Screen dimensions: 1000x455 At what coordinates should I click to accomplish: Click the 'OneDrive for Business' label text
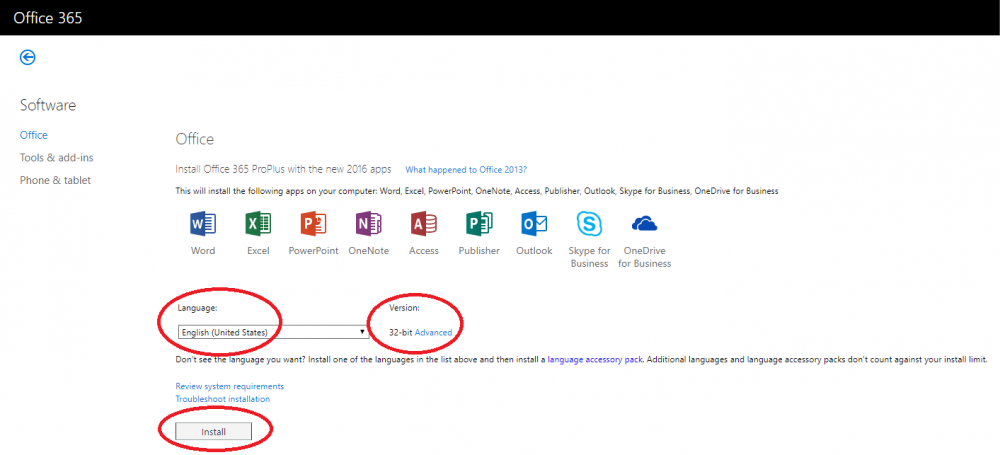click(x=645, y=257)
